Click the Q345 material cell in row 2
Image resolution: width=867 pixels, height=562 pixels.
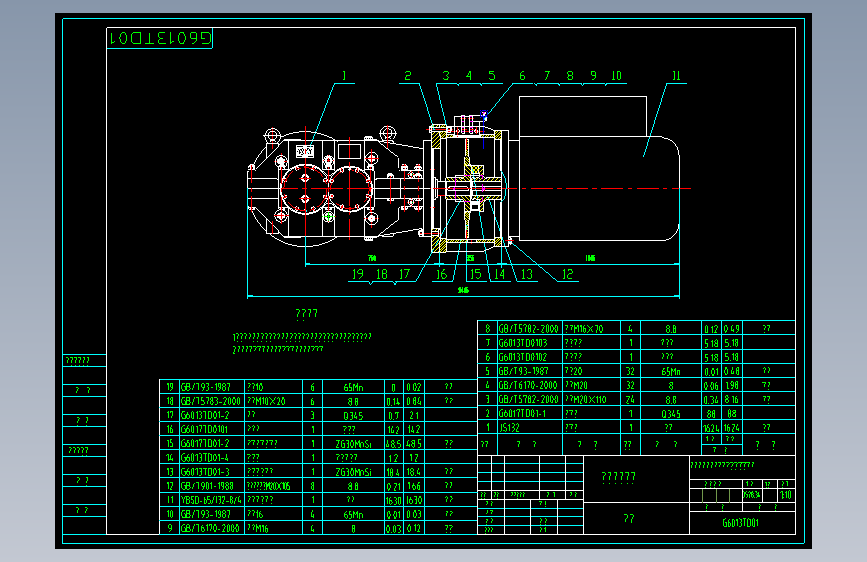coord(671,414)
